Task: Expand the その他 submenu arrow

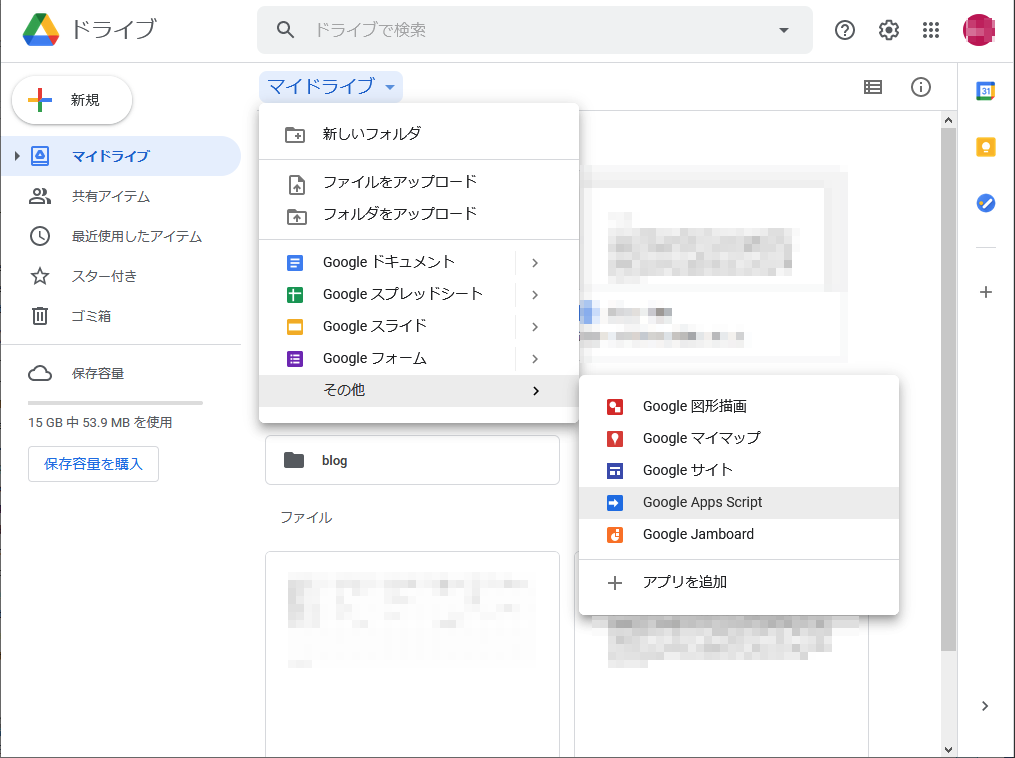Action: coord(535,390)
